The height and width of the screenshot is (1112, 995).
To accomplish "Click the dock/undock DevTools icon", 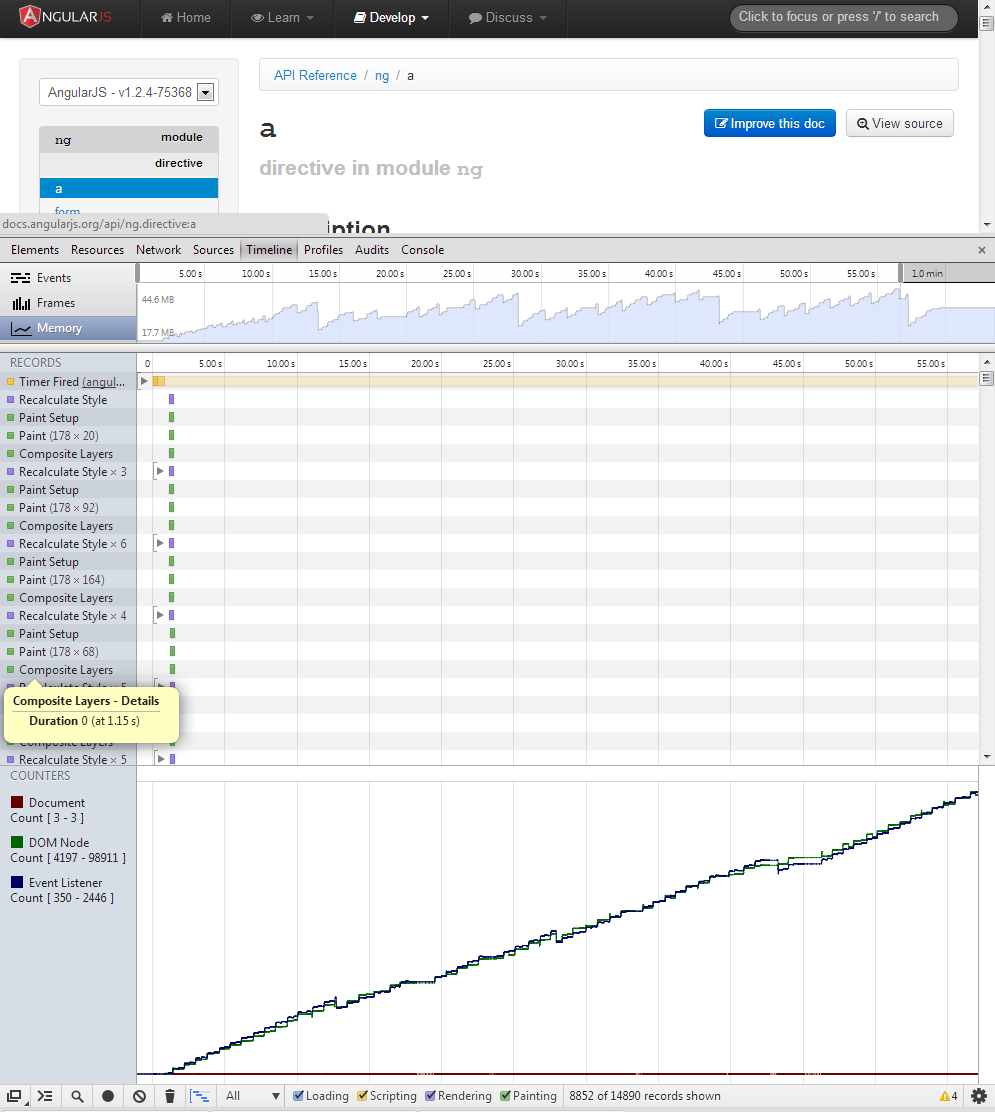I will click(14, 1096).
